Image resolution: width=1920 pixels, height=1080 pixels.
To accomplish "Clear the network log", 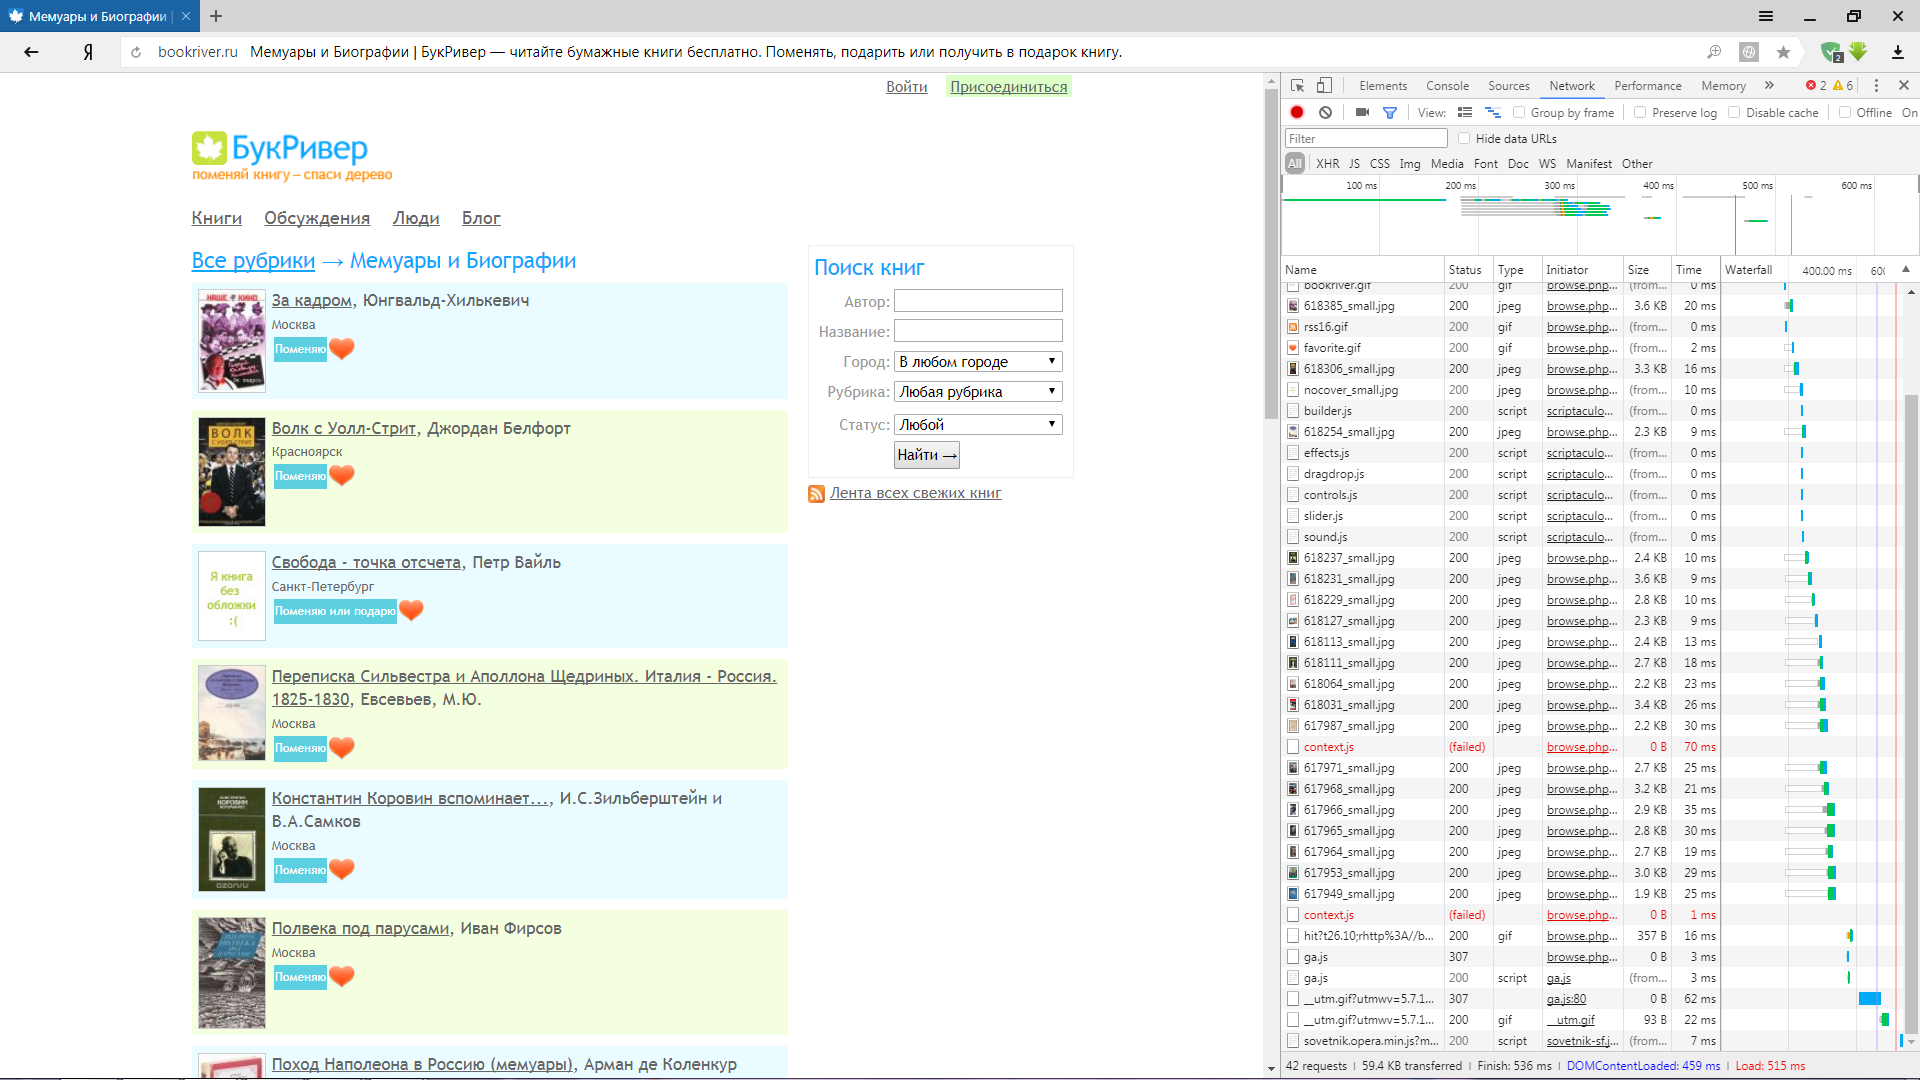I will point(1325,113).
